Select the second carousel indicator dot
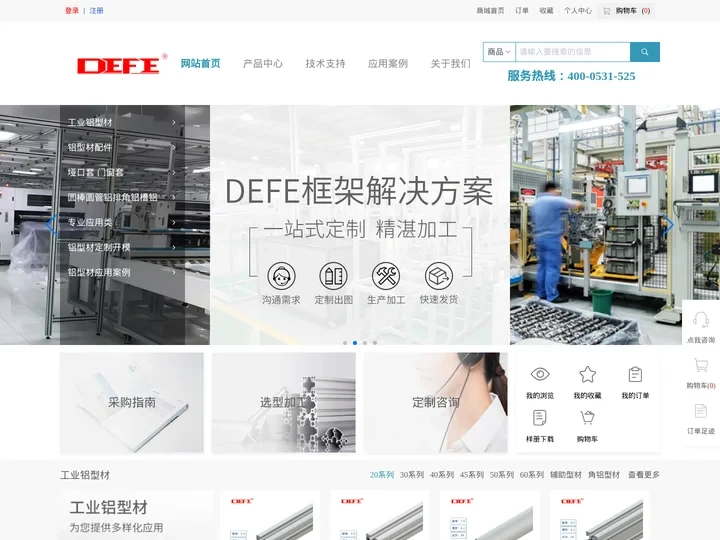Image resolution: width=720 pixels, height=540 pixels. click(355, 343)
